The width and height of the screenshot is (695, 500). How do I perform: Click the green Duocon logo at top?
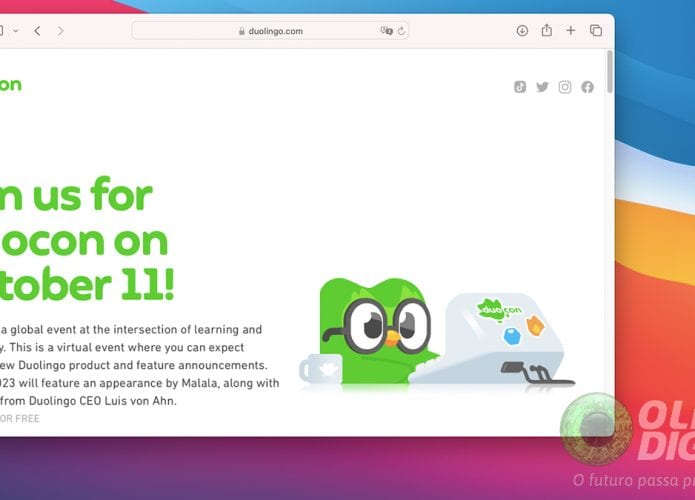(x=11, y=84)
